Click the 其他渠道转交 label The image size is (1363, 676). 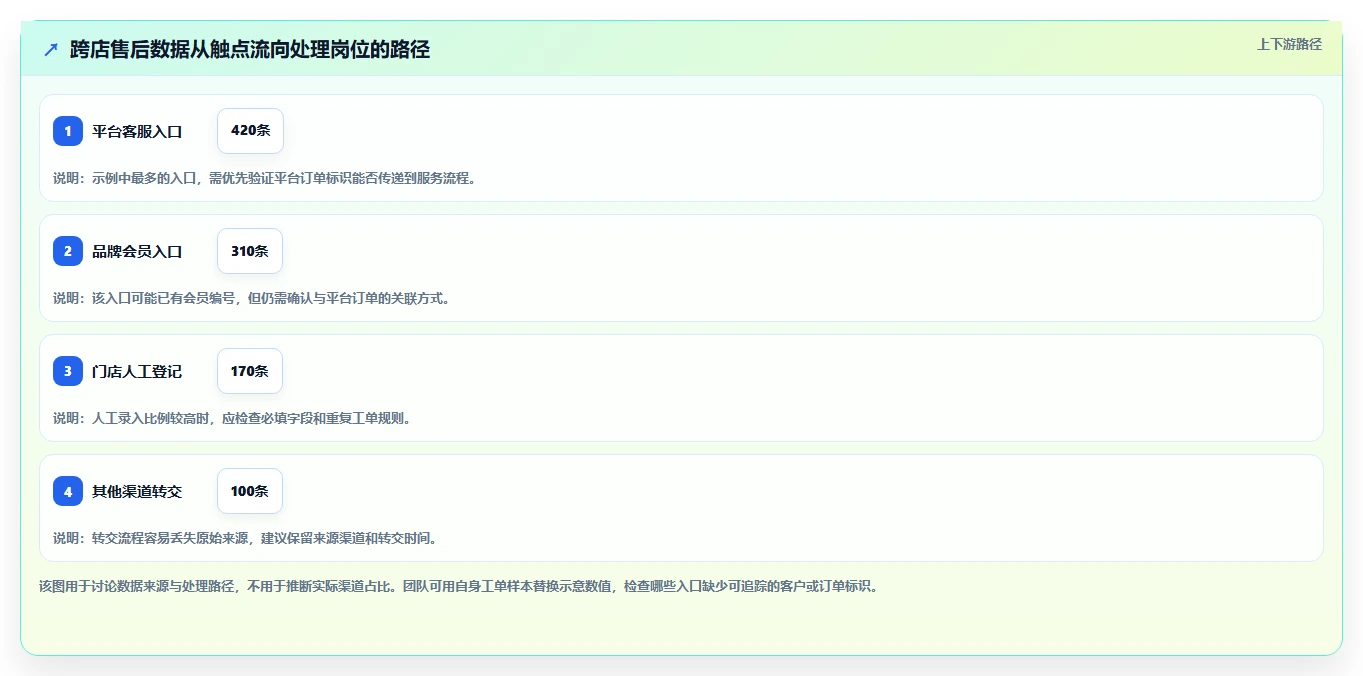[x=137, y=491]
